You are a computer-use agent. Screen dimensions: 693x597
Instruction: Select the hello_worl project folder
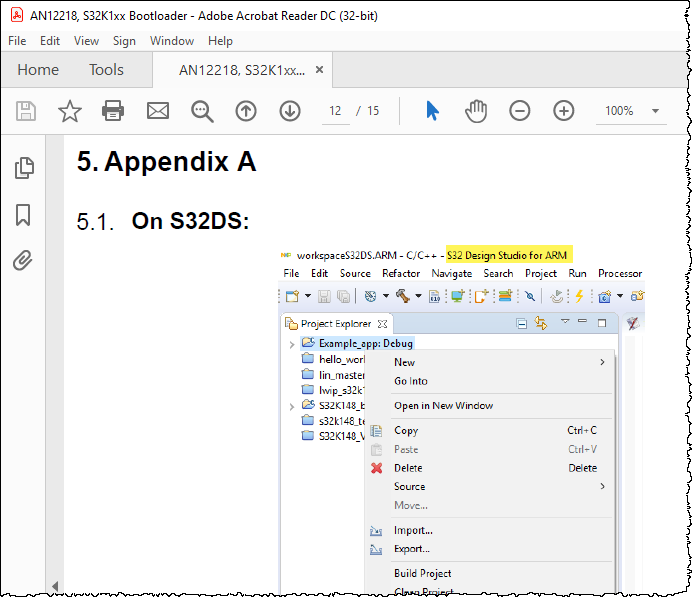pyautogui.click(x=334, y=359)
